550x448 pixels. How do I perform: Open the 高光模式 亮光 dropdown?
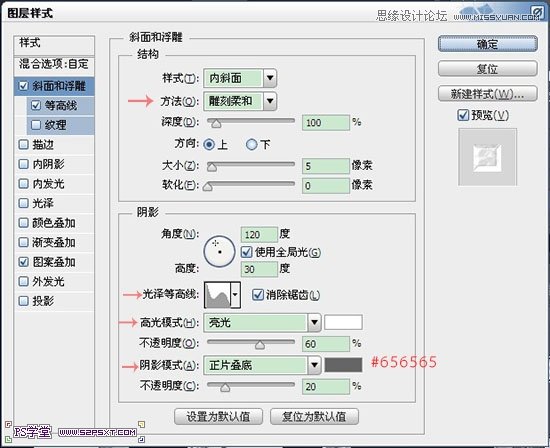314,322
